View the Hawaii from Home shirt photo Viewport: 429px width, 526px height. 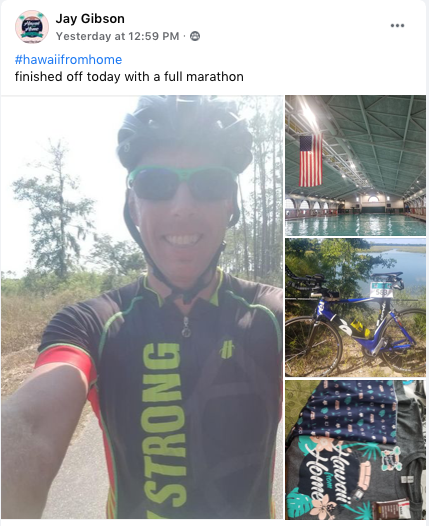[x=356, y=450]
